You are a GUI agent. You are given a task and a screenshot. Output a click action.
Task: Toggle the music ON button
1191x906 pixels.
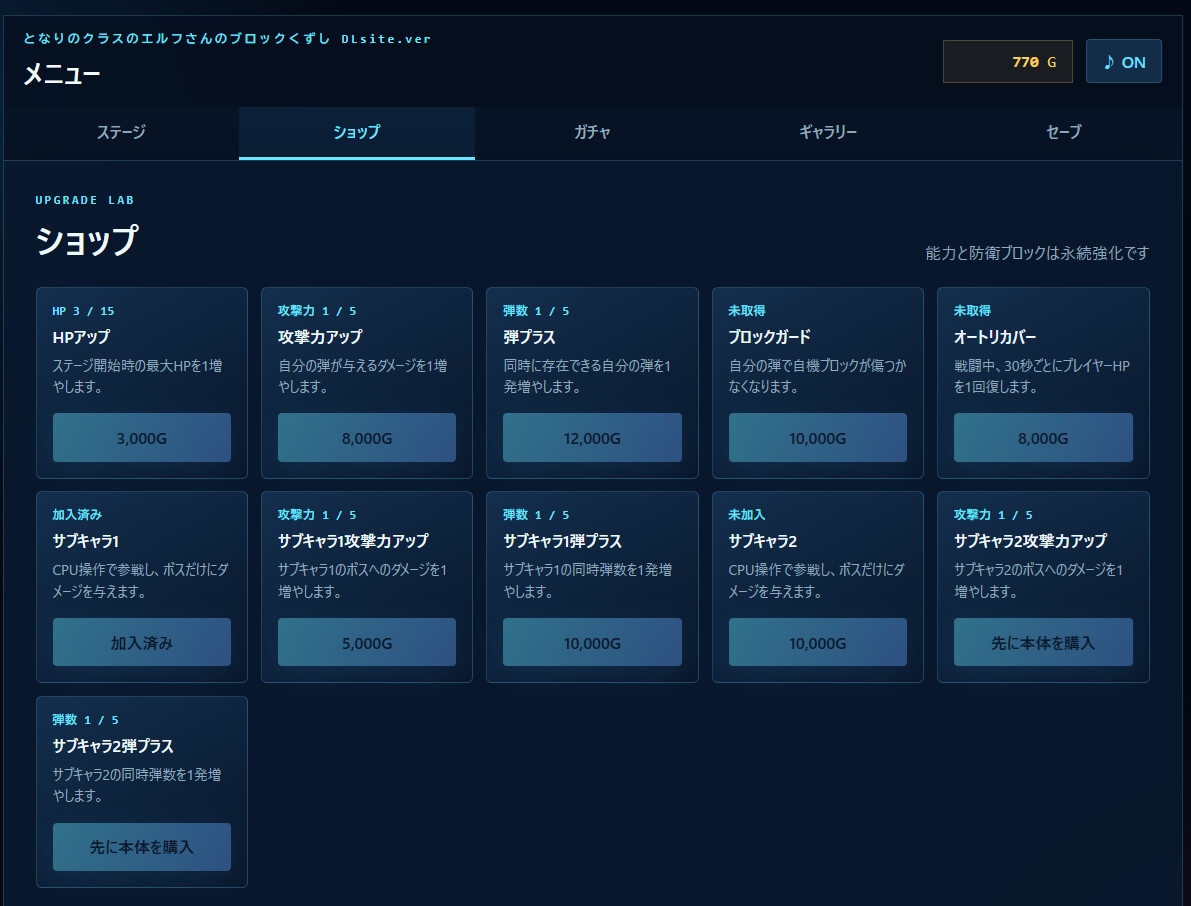[1123, 62]
